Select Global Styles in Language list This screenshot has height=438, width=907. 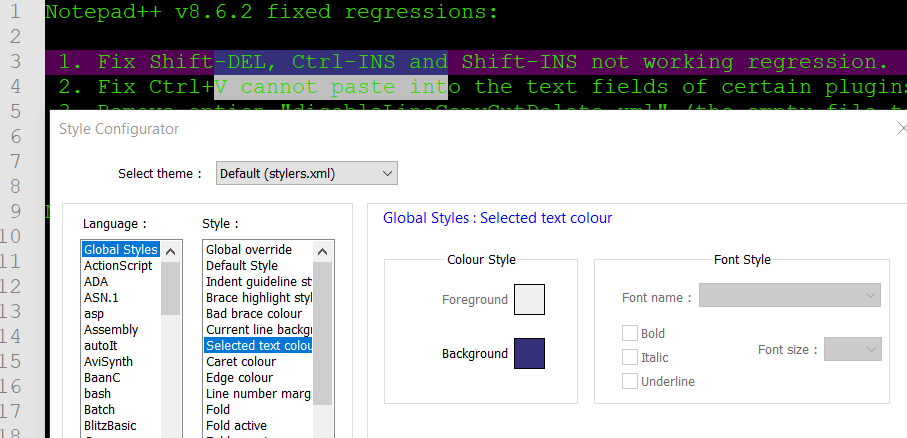click(120, 249)
